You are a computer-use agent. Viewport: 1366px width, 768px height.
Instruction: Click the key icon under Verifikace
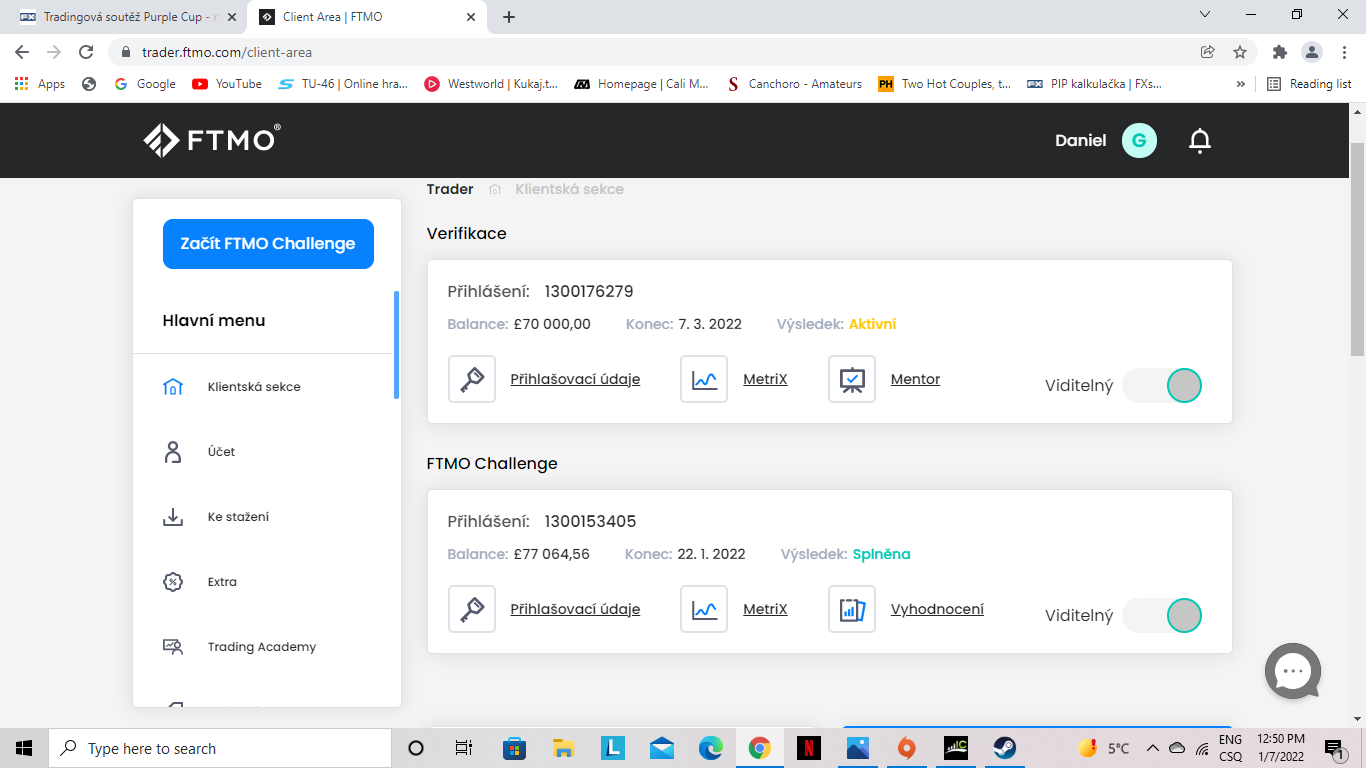pos(472,379)
